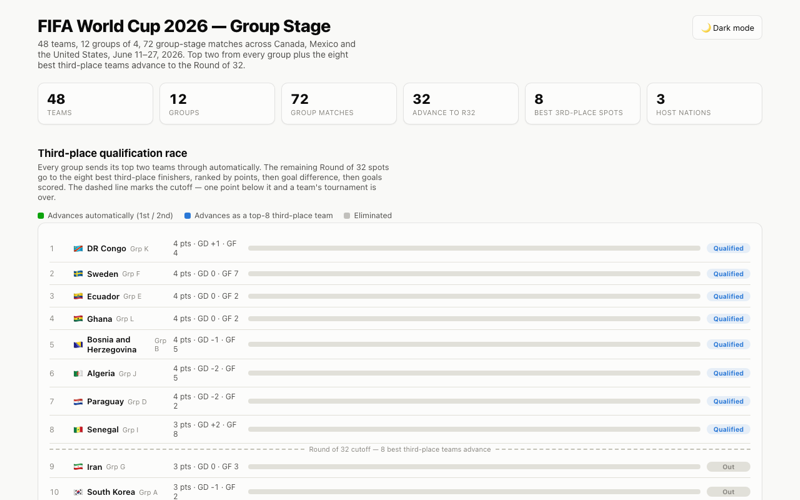Click the Iran team name
This screenshot has width=800, height=500.
pyautogui.click(x=94, y=467)
